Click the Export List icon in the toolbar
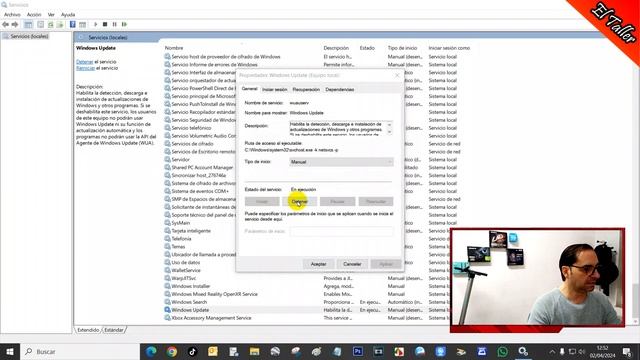The width and height of the screenshot is (640, 360). tap(60, 24)
